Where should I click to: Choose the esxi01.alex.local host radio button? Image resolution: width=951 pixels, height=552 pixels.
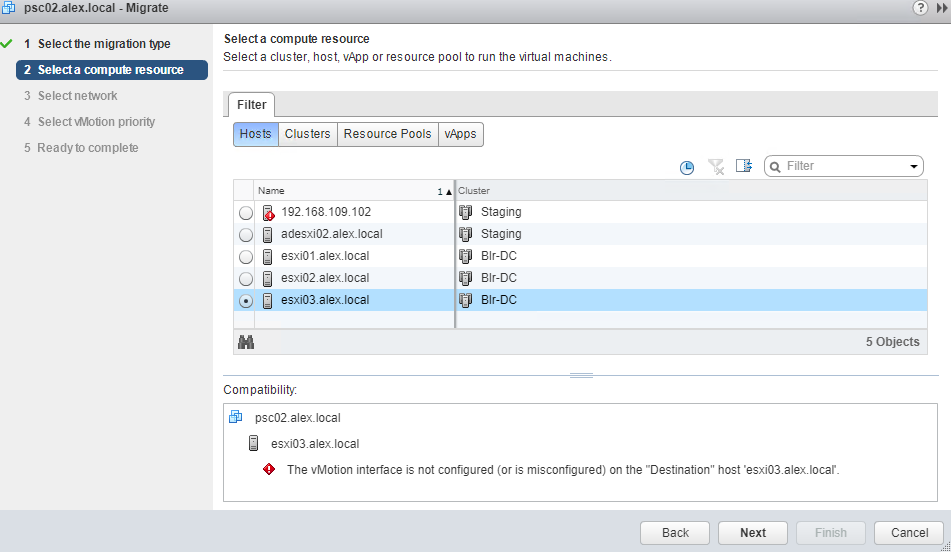(x=246, y=257)
